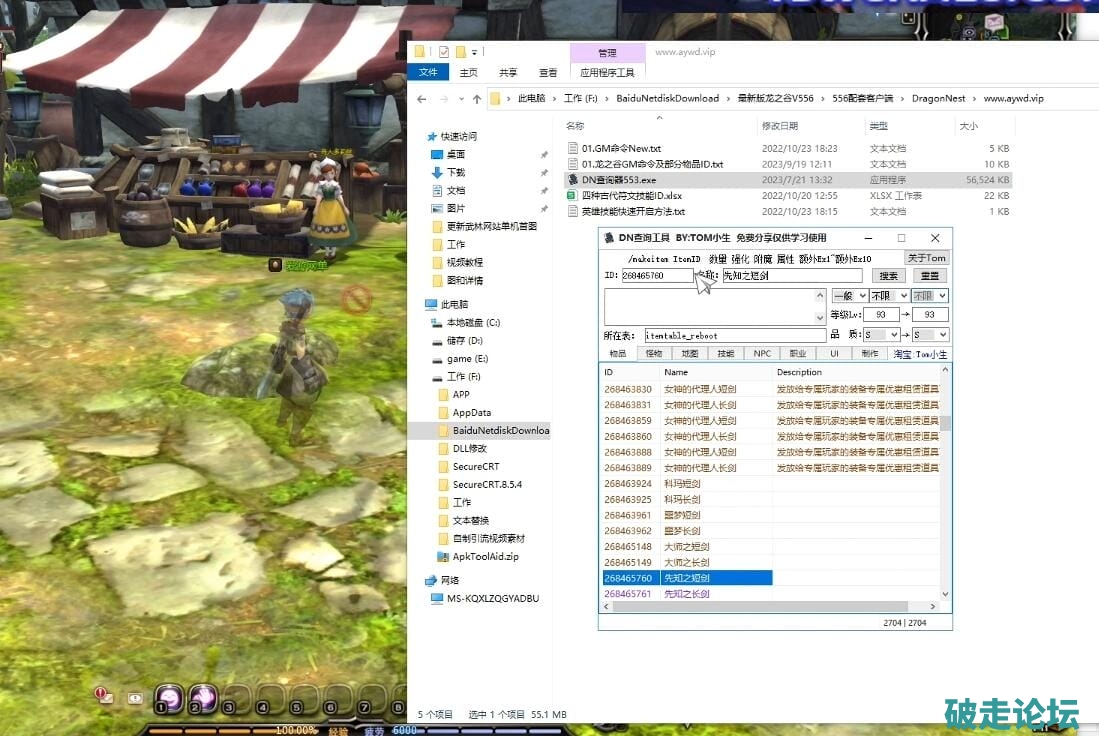1099x736 pixels.
Task: Switch to the 怪物 tab
Action: coord(654,354)
